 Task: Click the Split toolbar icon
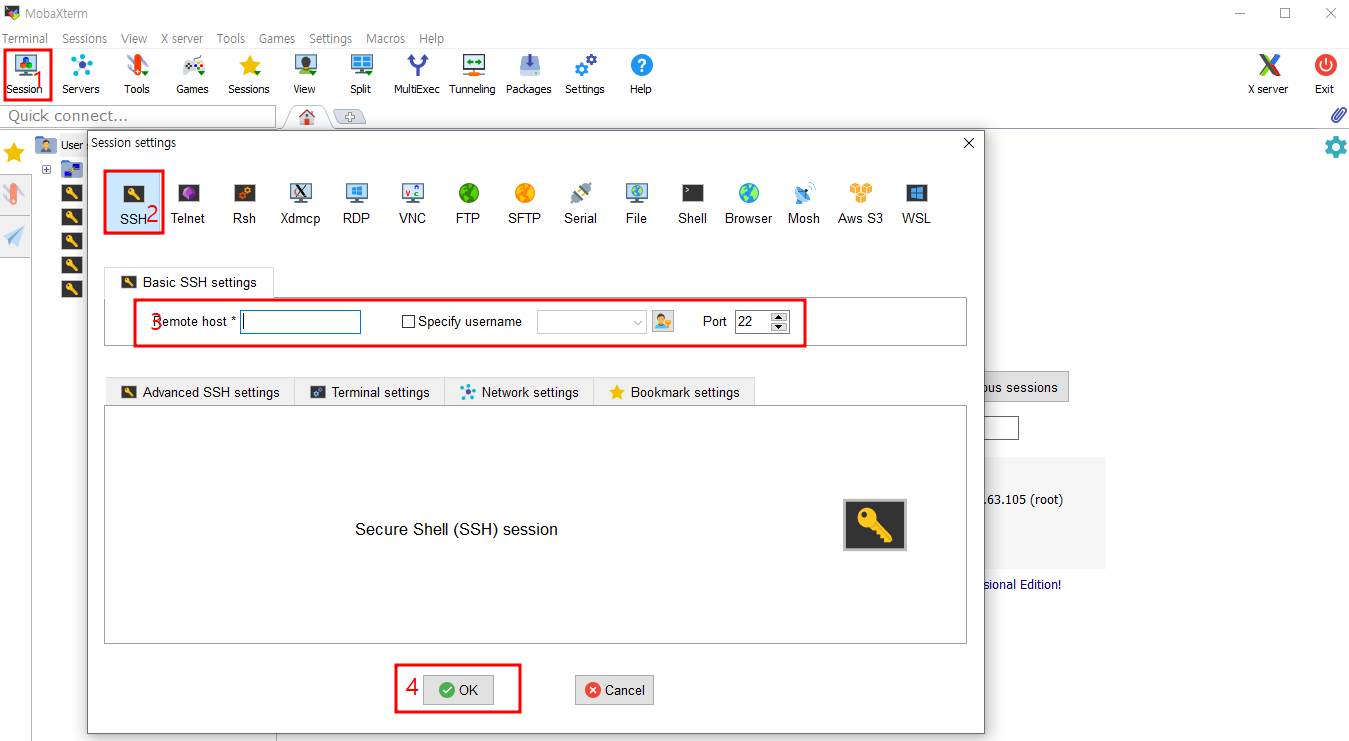click(x=361, y=75)
